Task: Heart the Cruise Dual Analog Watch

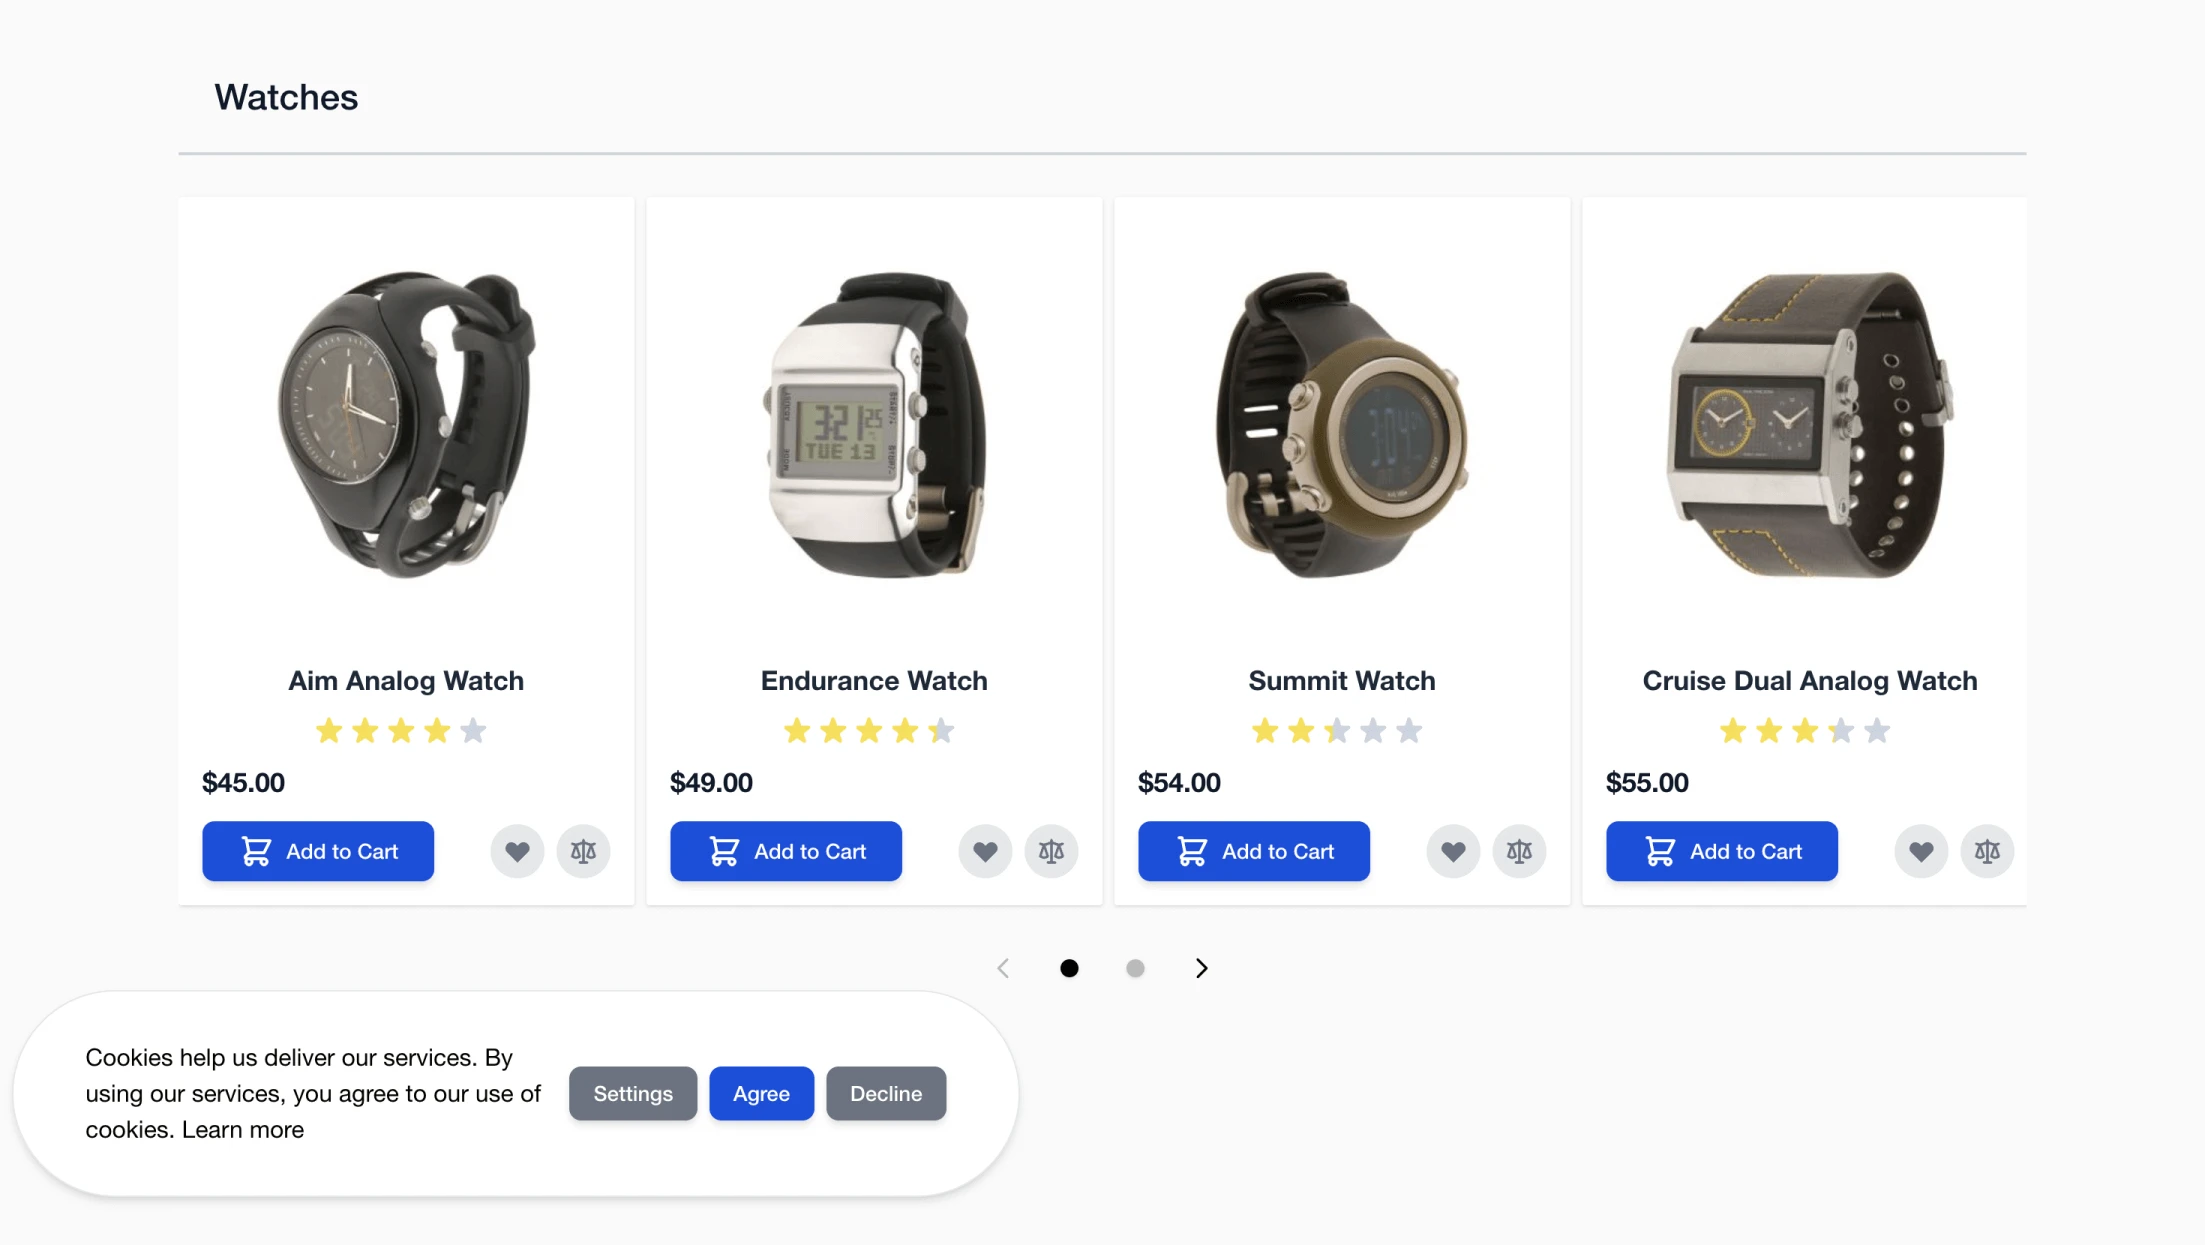Action: [x=1921, y=851]
